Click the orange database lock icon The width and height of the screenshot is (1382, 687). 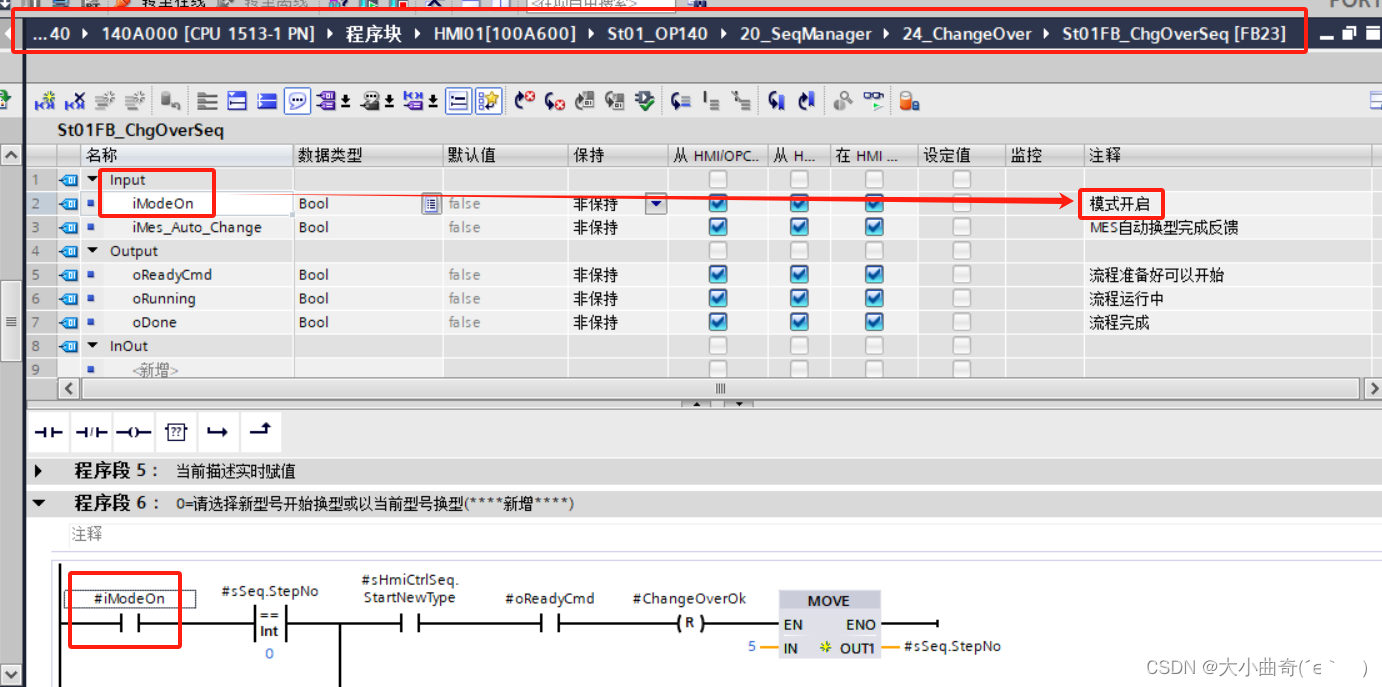coord(909,100)
